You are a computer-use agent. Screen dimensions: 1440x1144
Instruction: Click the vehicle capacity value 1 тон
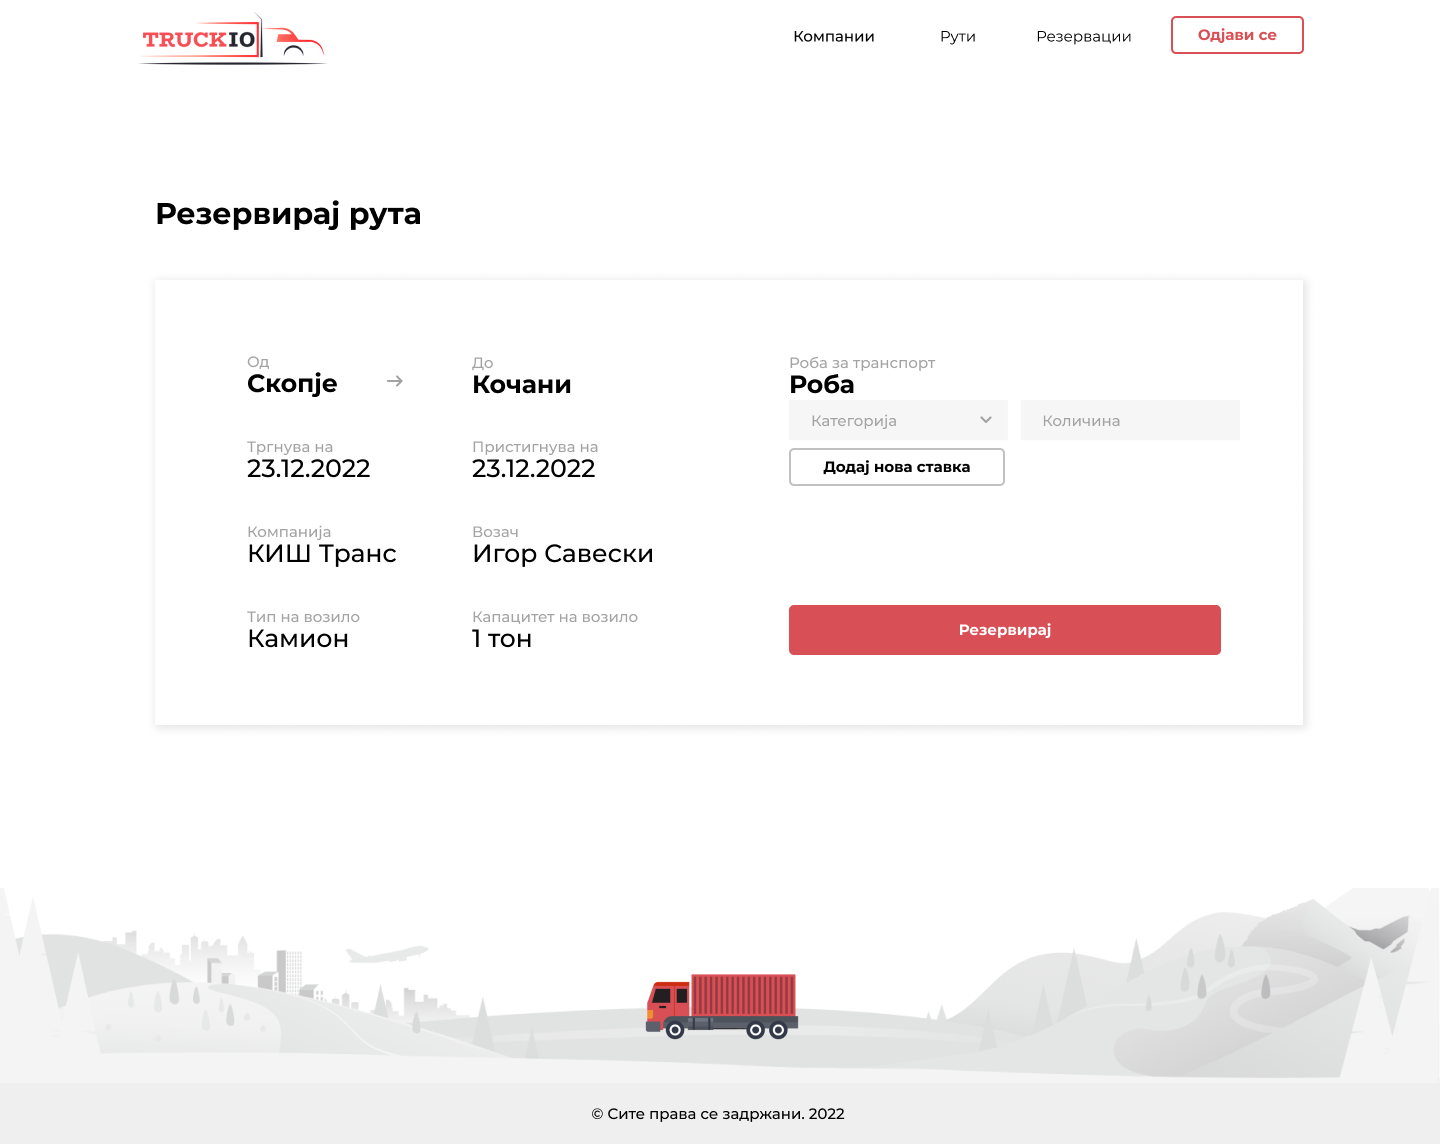tap(501, 639)
